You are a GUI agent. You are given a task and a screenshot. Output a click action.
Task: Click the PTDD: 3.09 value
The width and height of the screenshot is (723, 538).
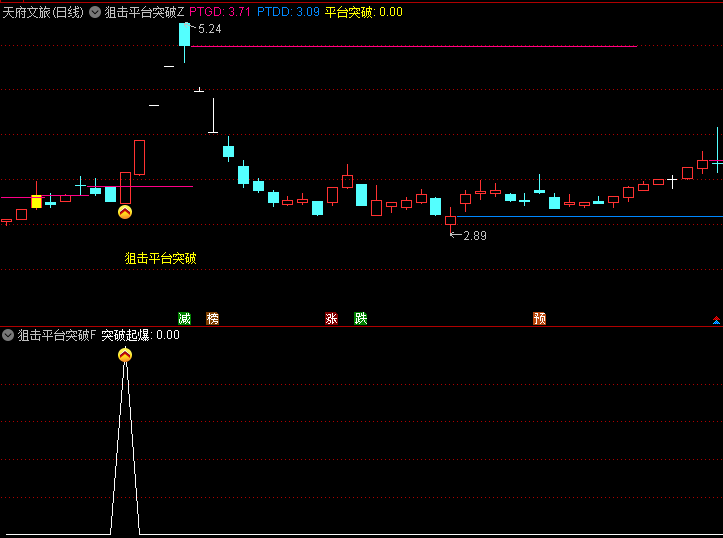tap(288, 12)
